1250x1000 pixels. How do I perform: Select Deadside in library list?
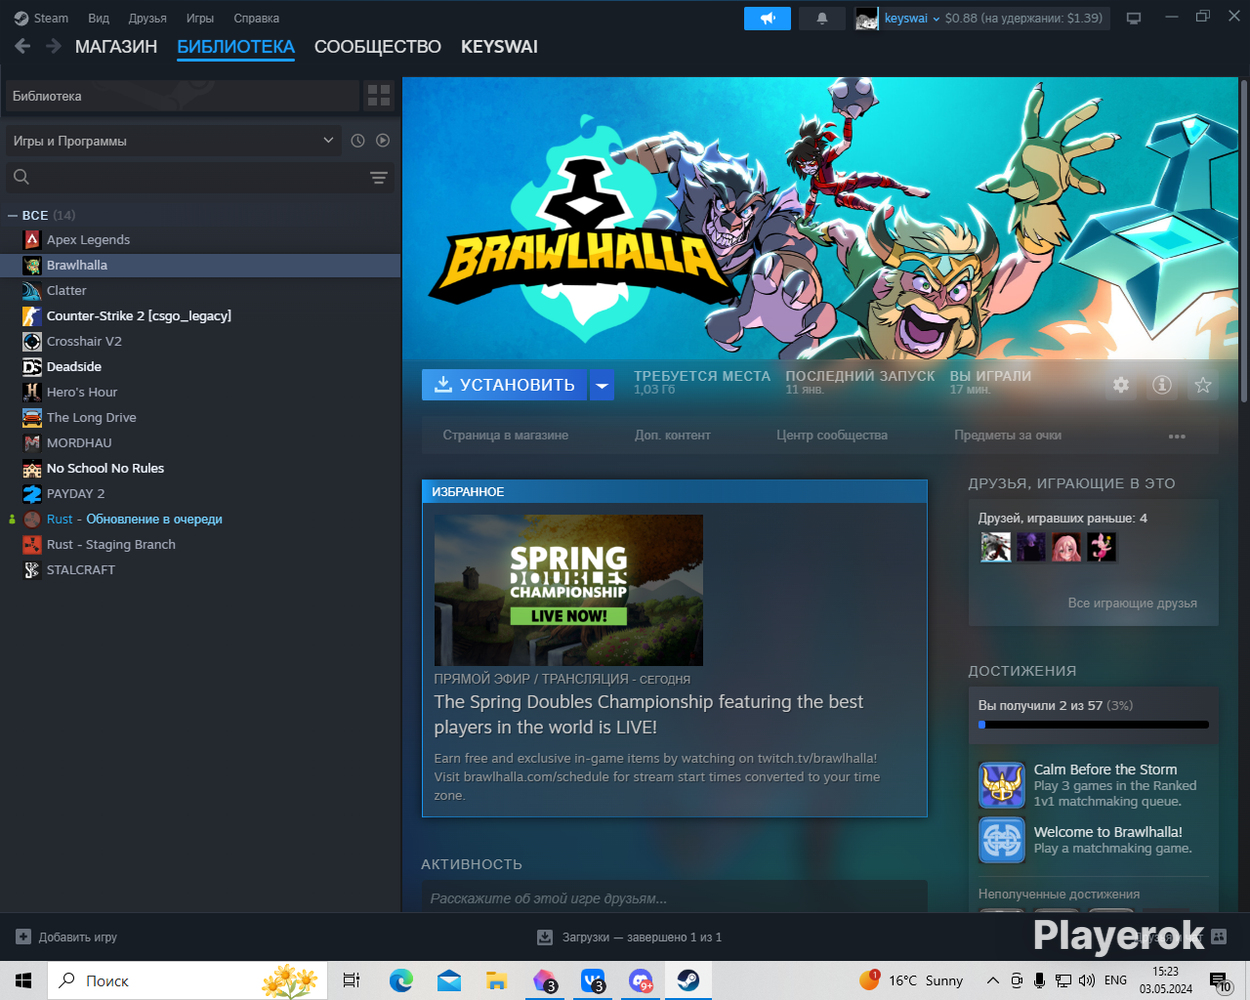click(200, 367)
